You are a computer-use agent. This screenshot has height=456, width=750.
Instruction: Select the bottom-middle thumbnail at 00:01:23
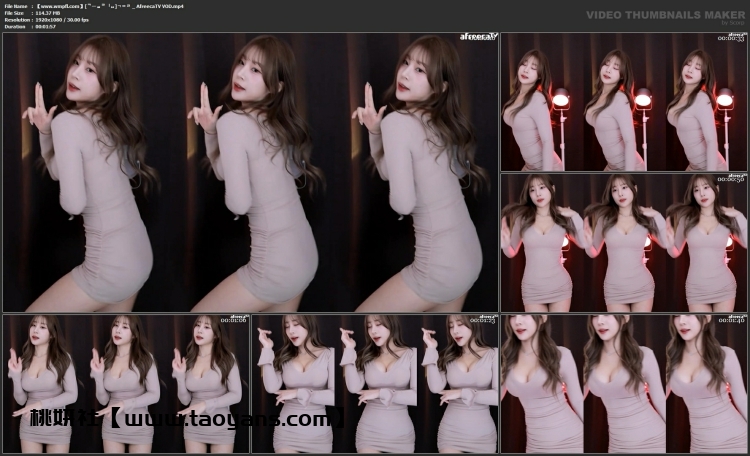(375, 384)
